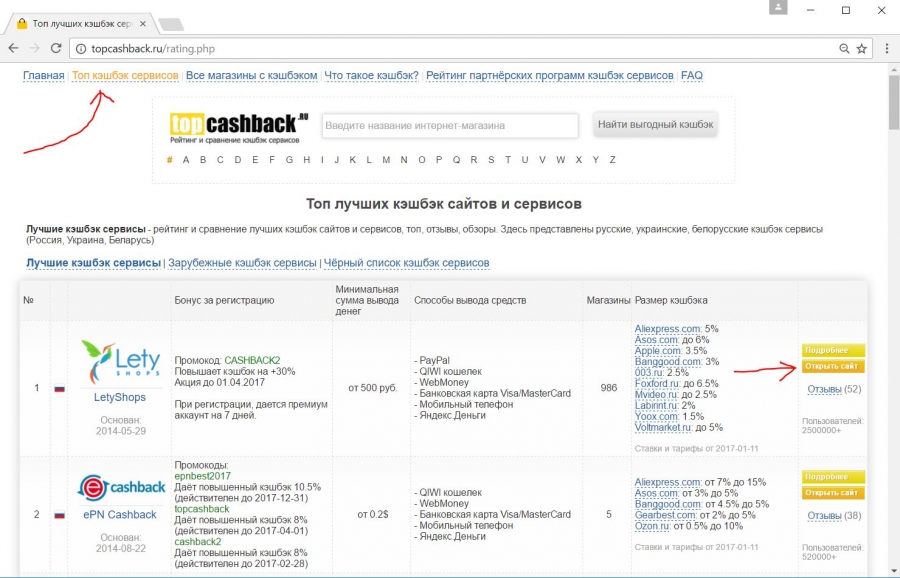
Task: Select promo code topcashback text
Action: click(201, 509)
